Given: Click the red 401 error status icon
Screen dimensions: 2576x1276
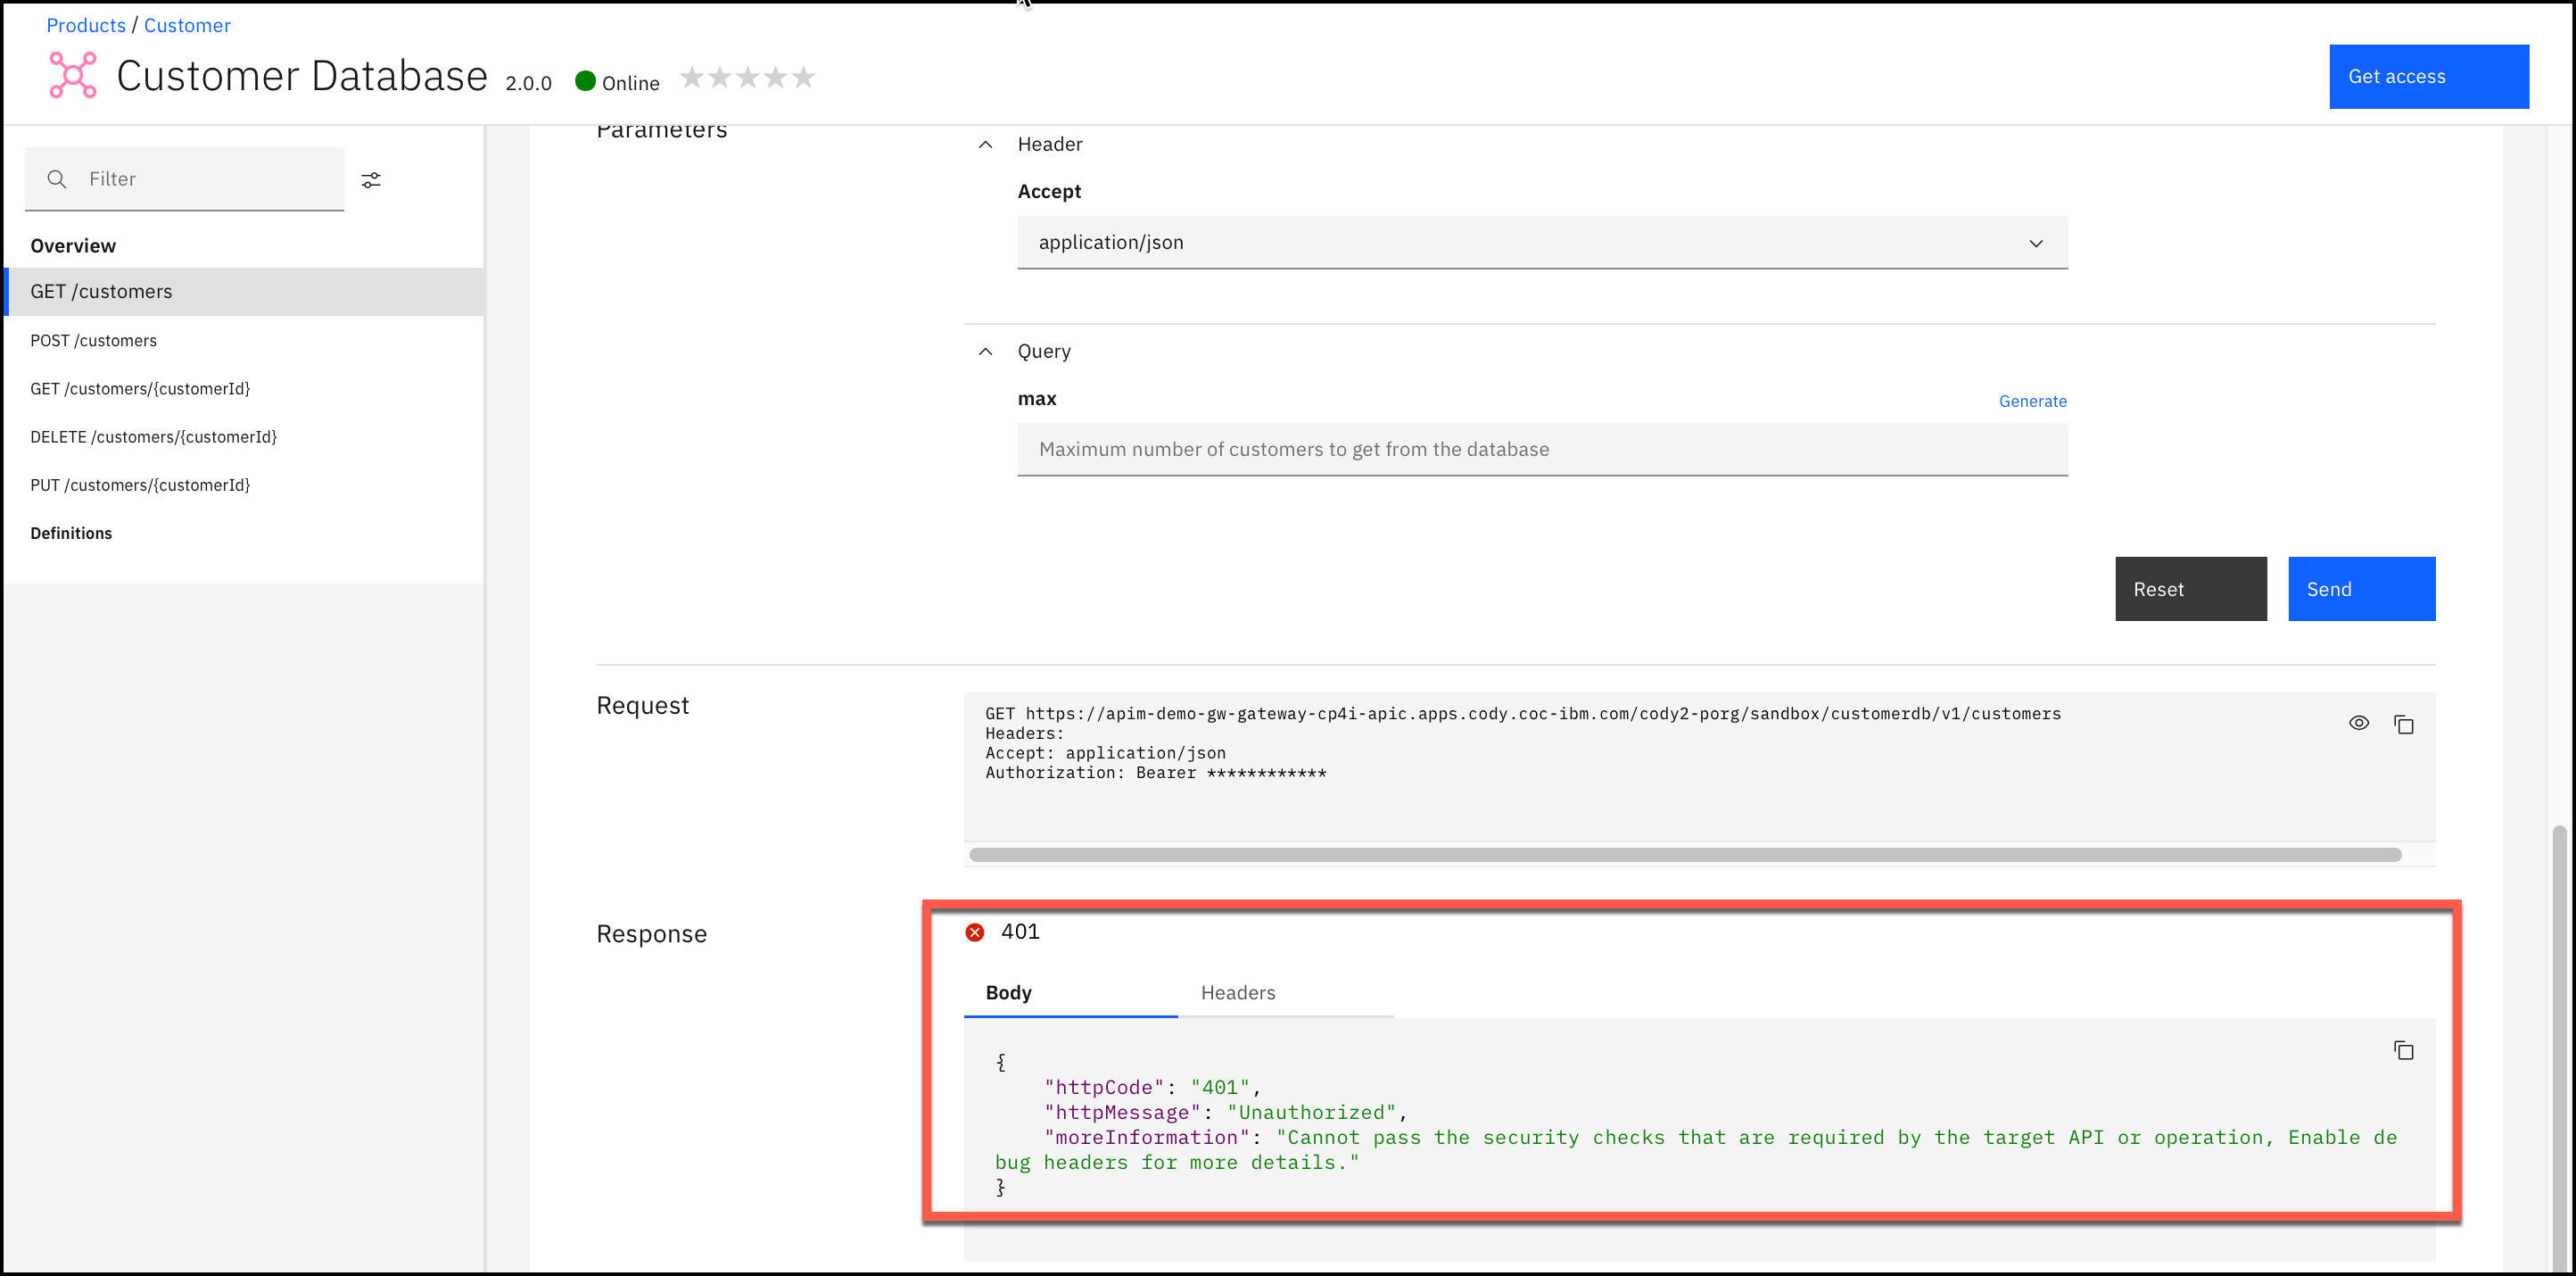Looking at the screenshot, I should [x=975, y=932].
